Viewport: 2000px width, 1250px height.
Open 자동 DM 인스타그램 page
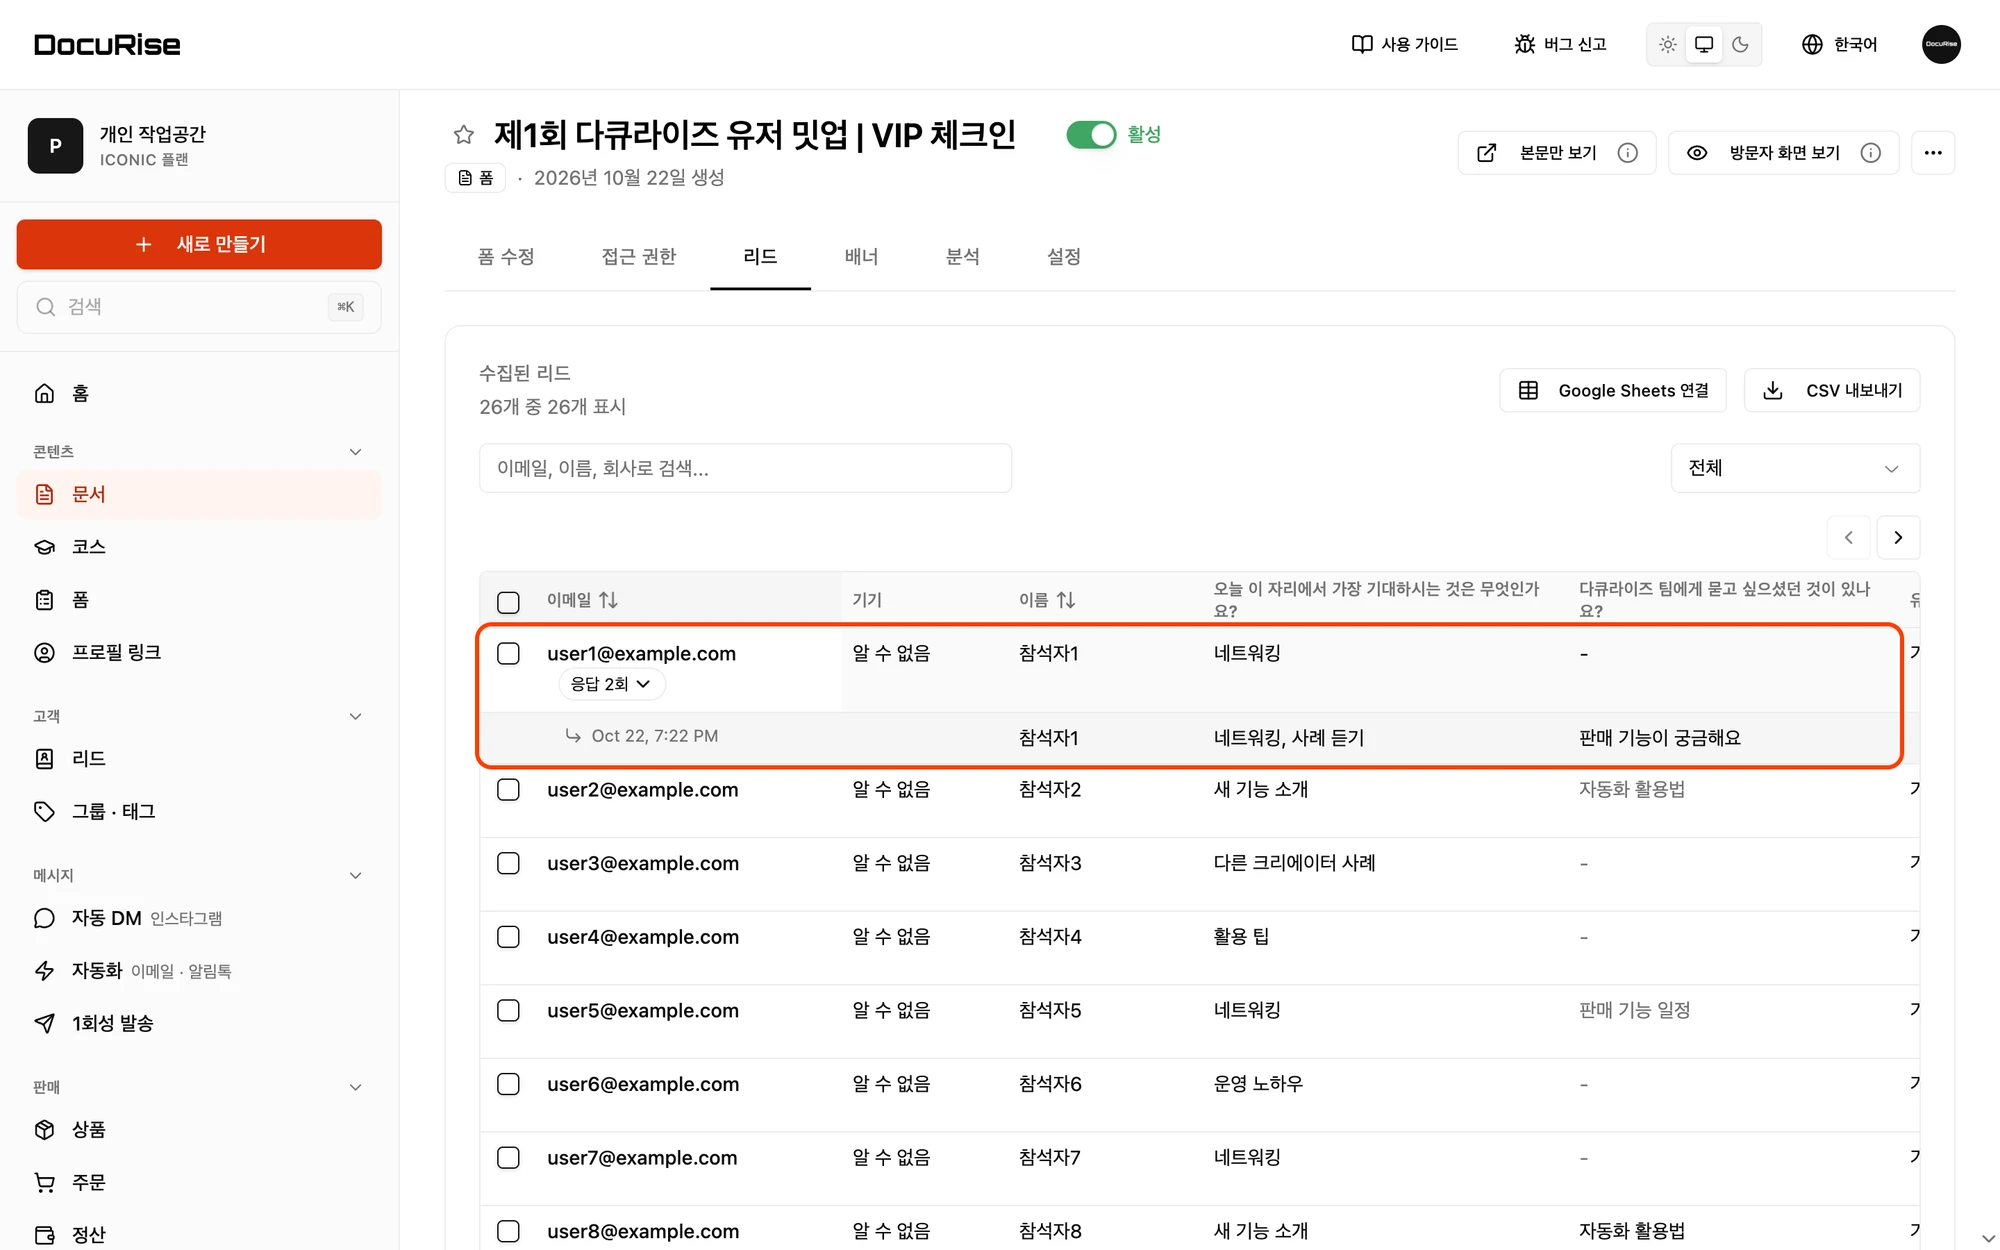(199, 918)
